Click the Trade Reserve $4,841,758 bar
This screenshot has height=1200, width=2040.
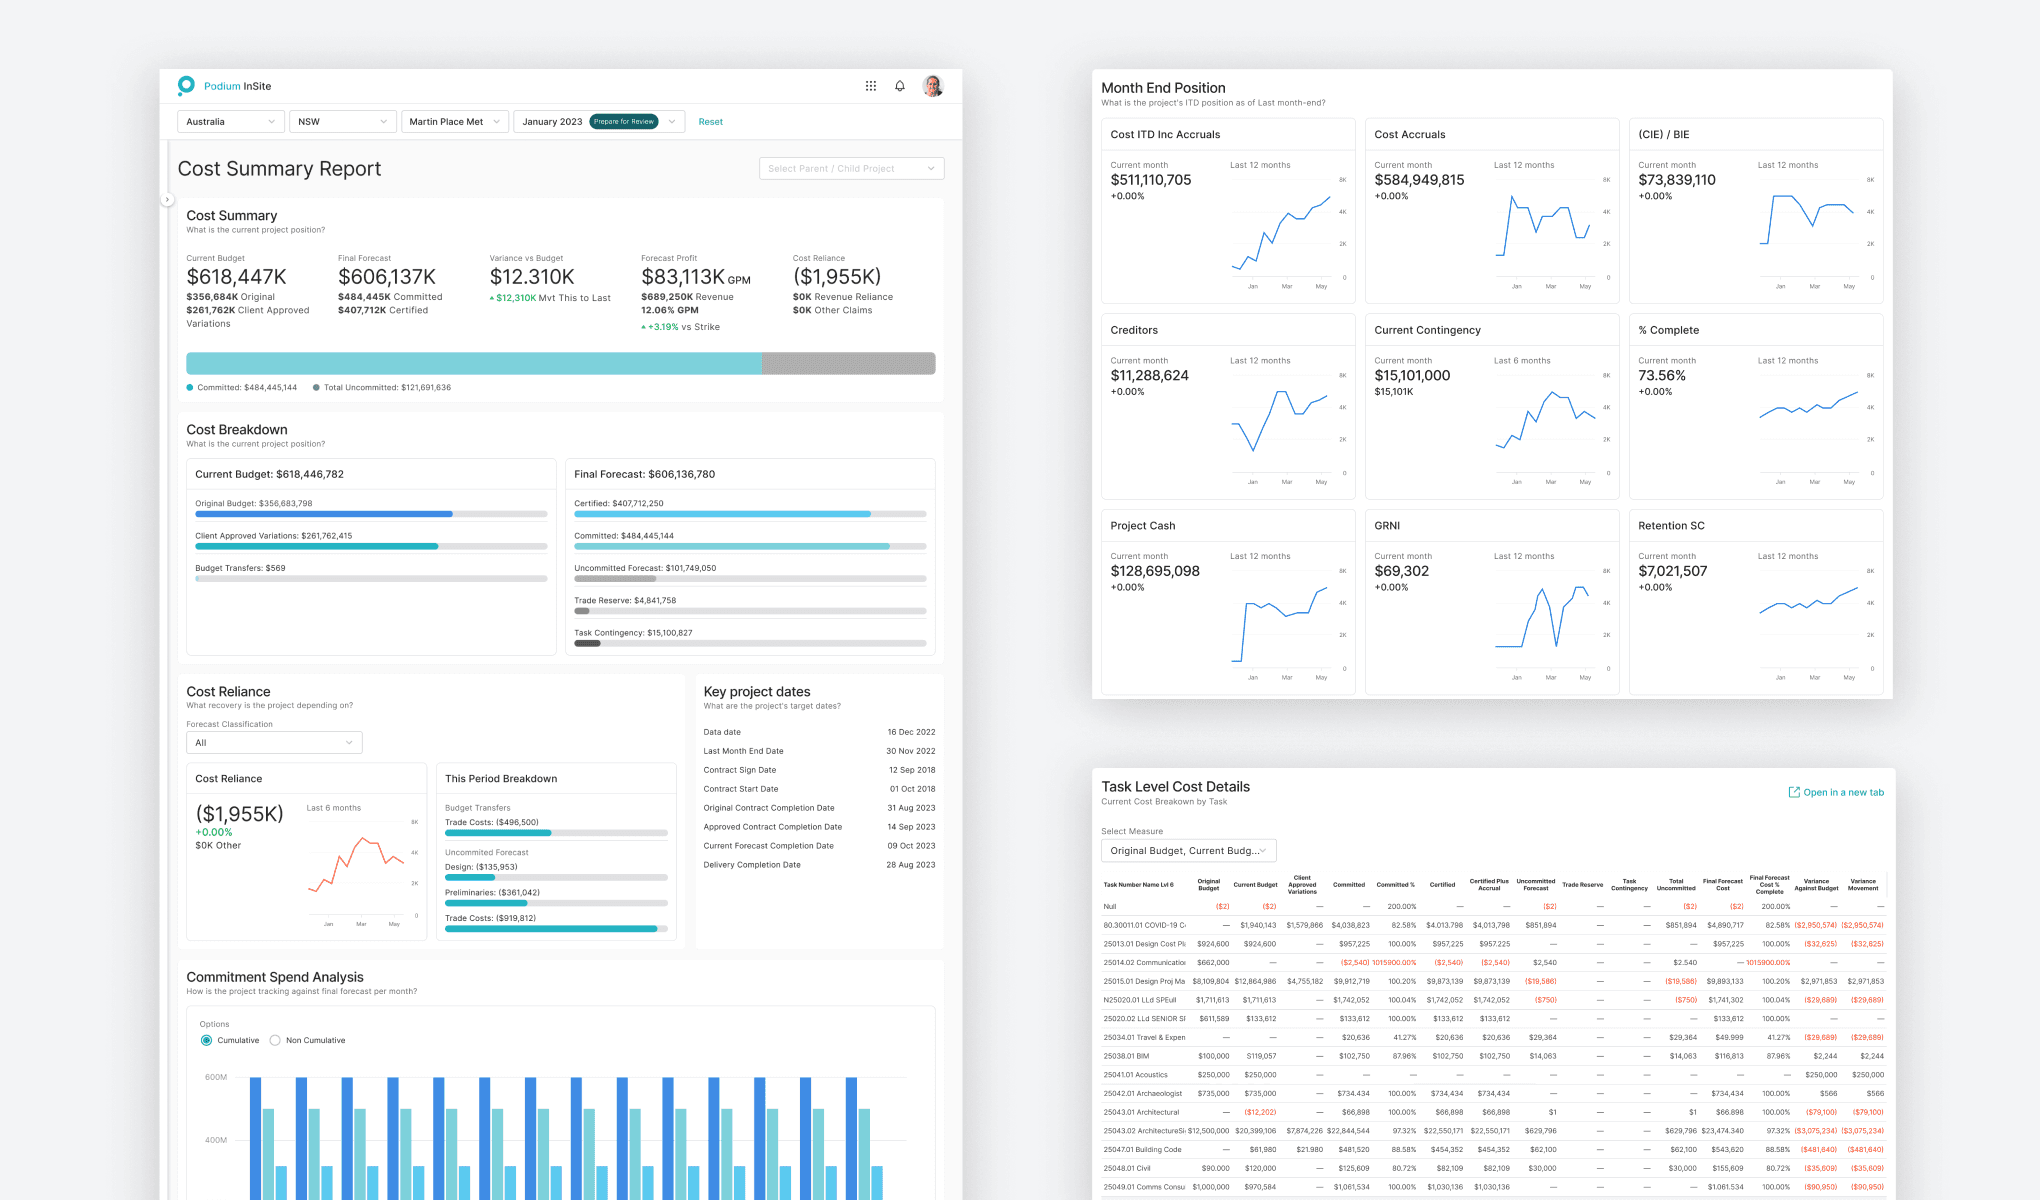point(750,611)
